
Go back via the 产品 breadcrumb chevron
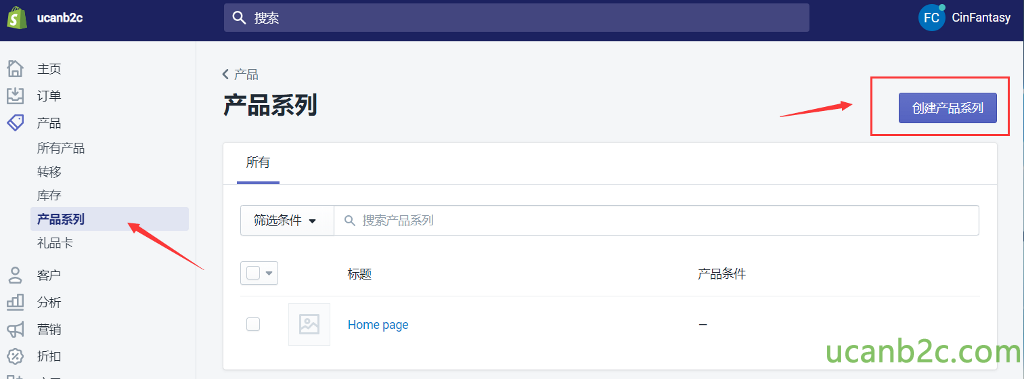click(x=226, y=74)
